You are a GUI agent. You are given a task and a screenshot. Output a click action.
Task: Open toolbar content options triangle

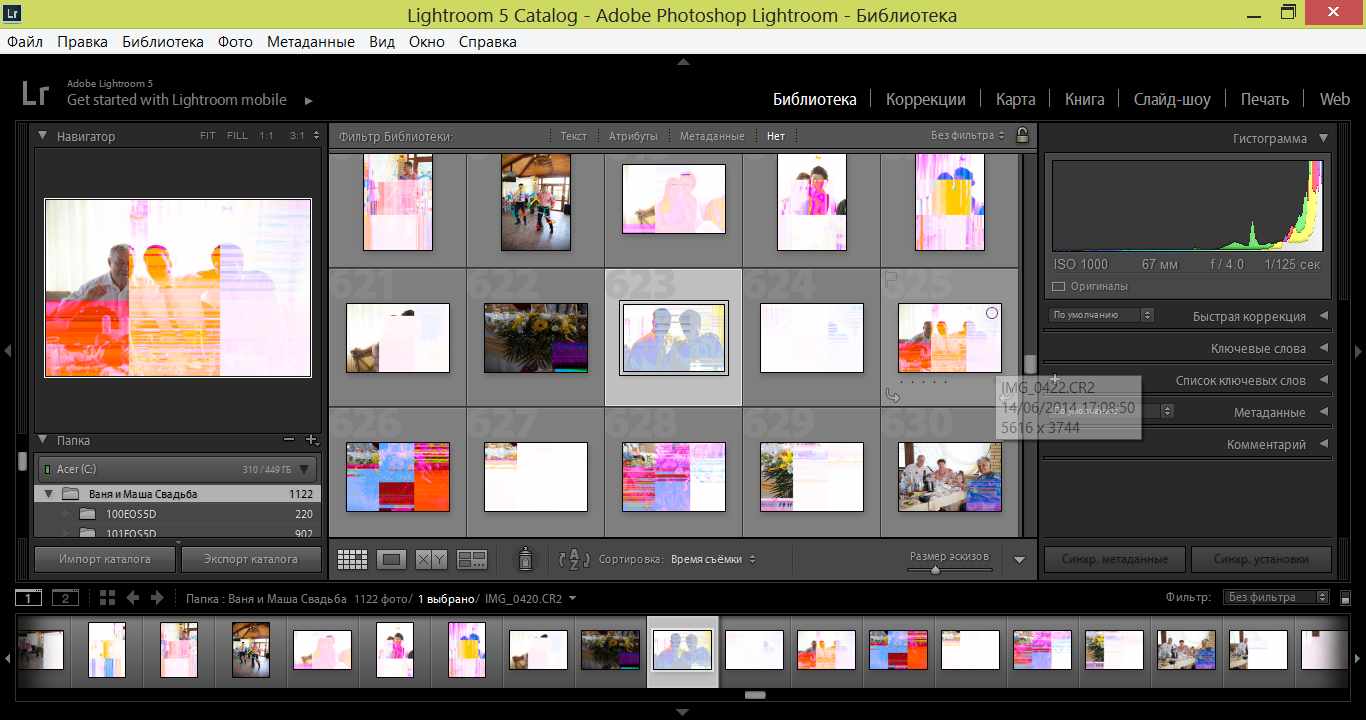pos(1019,560)
